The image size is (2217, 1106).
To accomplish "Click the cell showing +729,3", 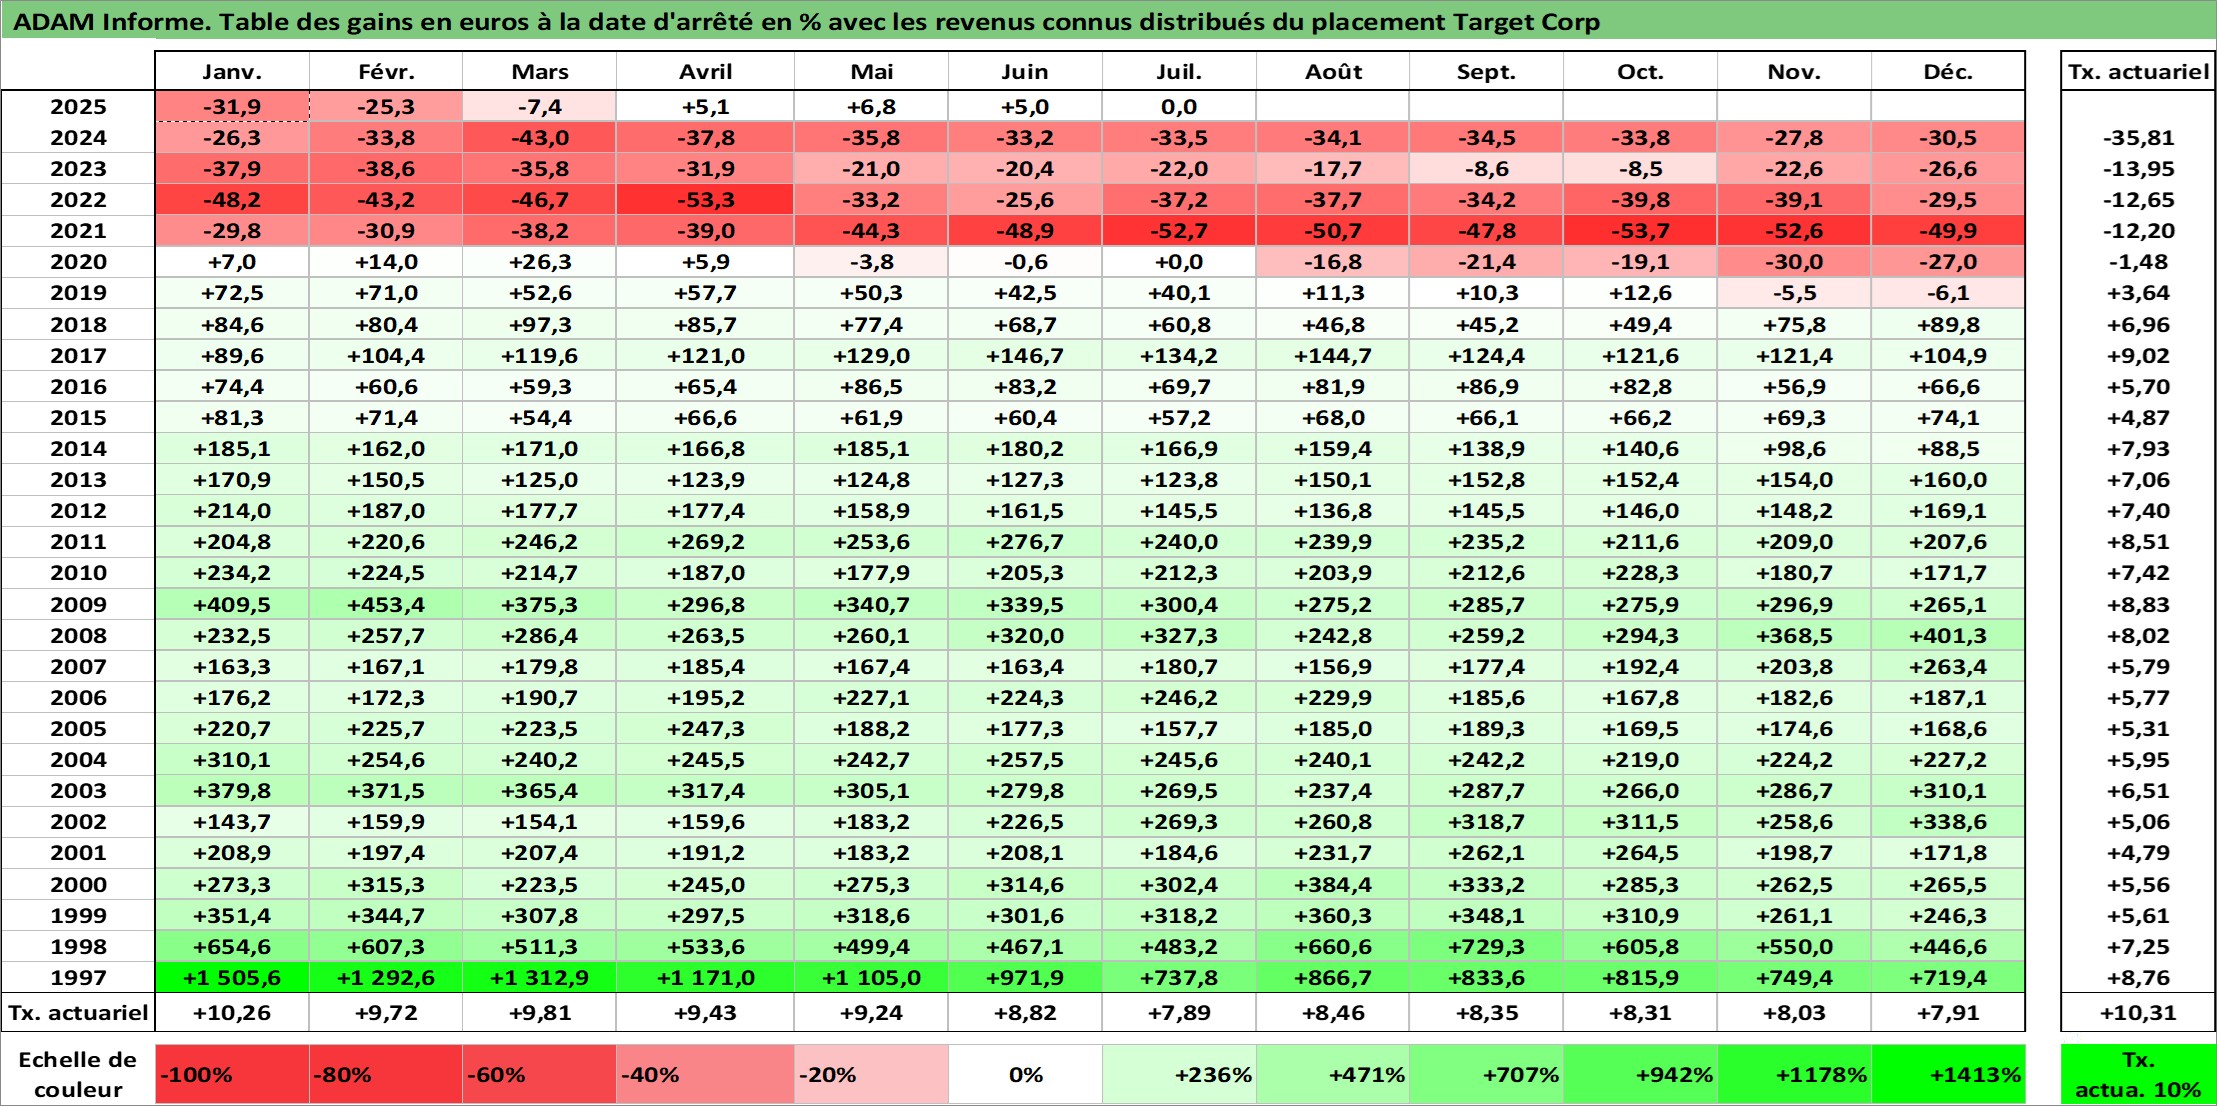I will click(x=1486, y=946).
